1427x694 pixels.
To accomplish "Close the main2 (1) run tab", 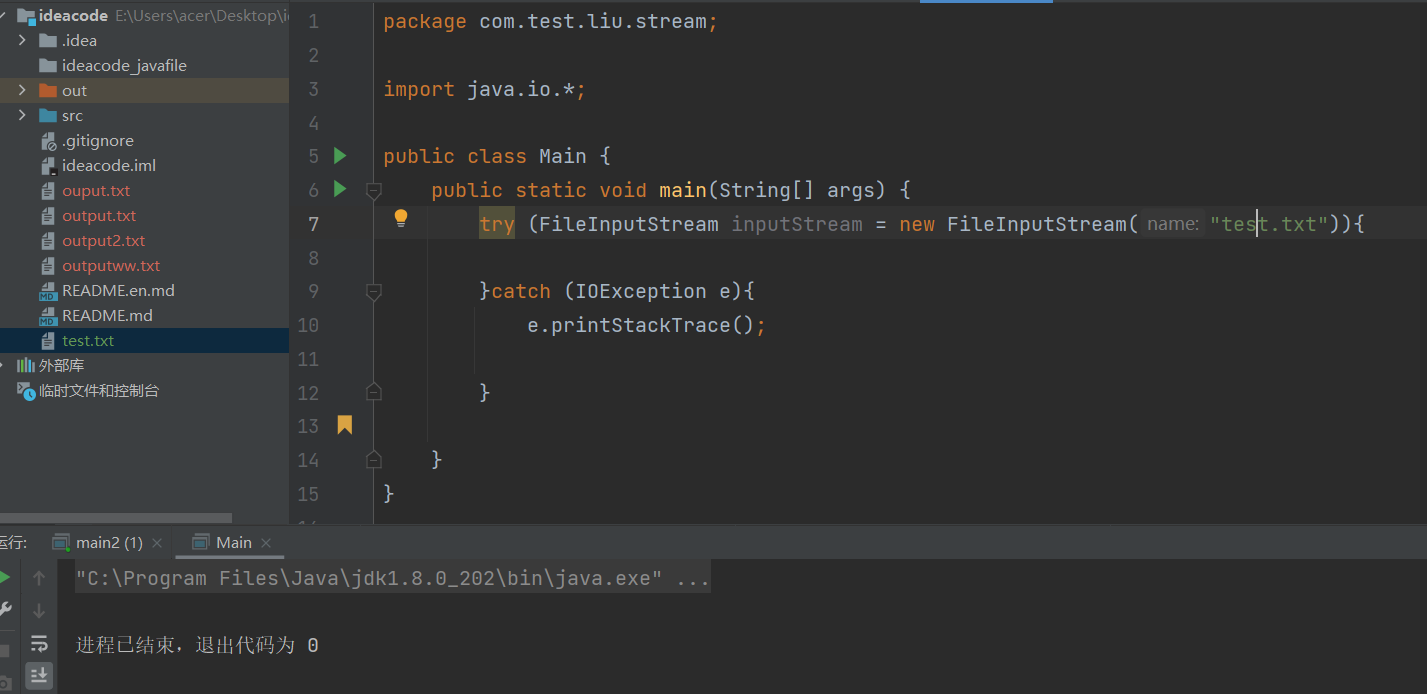I will tap(156, 542).
